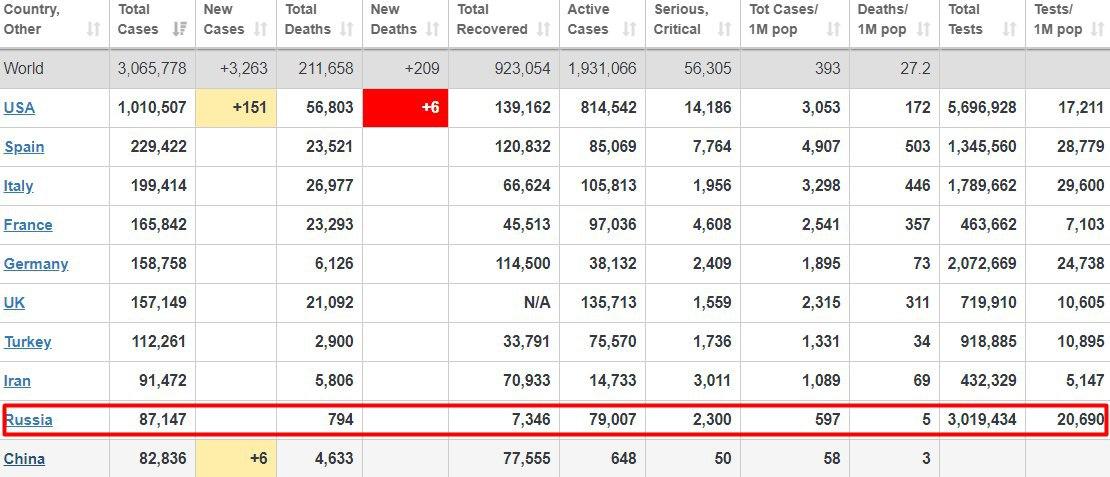Viewport: 1110px width, 477px height.
Task: Click the sort arrows icon beside Serious, Critical
Action: 727,29
